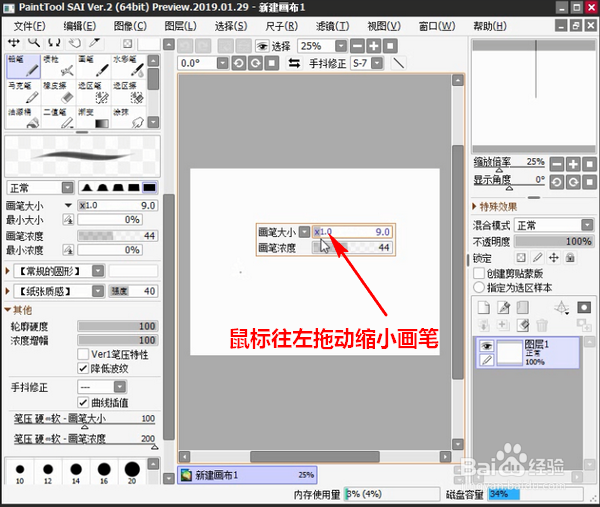Image resolution: width=600 pixels, height=507 pixels.
Task: Click the 轮廓硬度 slider bar
Action: tap(117, 326)
